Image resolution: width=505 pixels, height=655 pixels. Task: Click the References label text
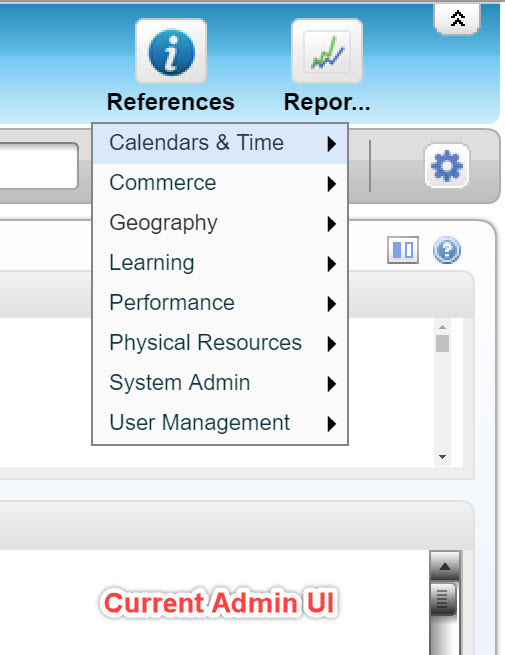tap(171, 102)
